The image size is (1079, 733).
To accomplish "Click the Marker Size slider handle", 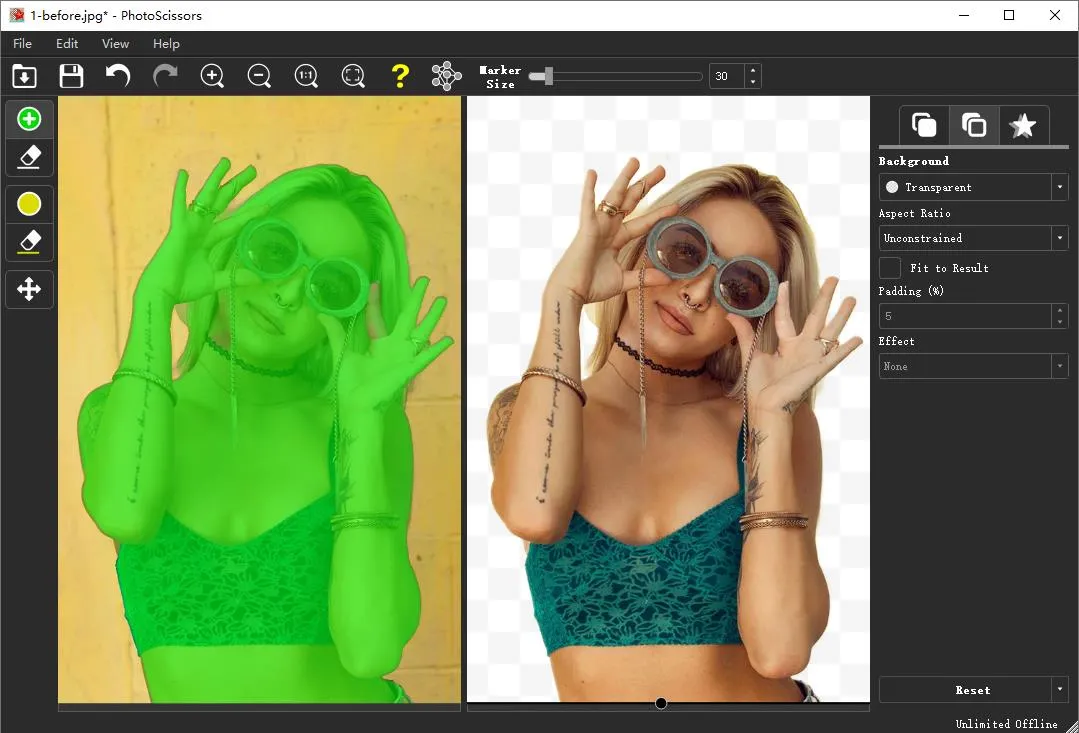I will 548,76.
